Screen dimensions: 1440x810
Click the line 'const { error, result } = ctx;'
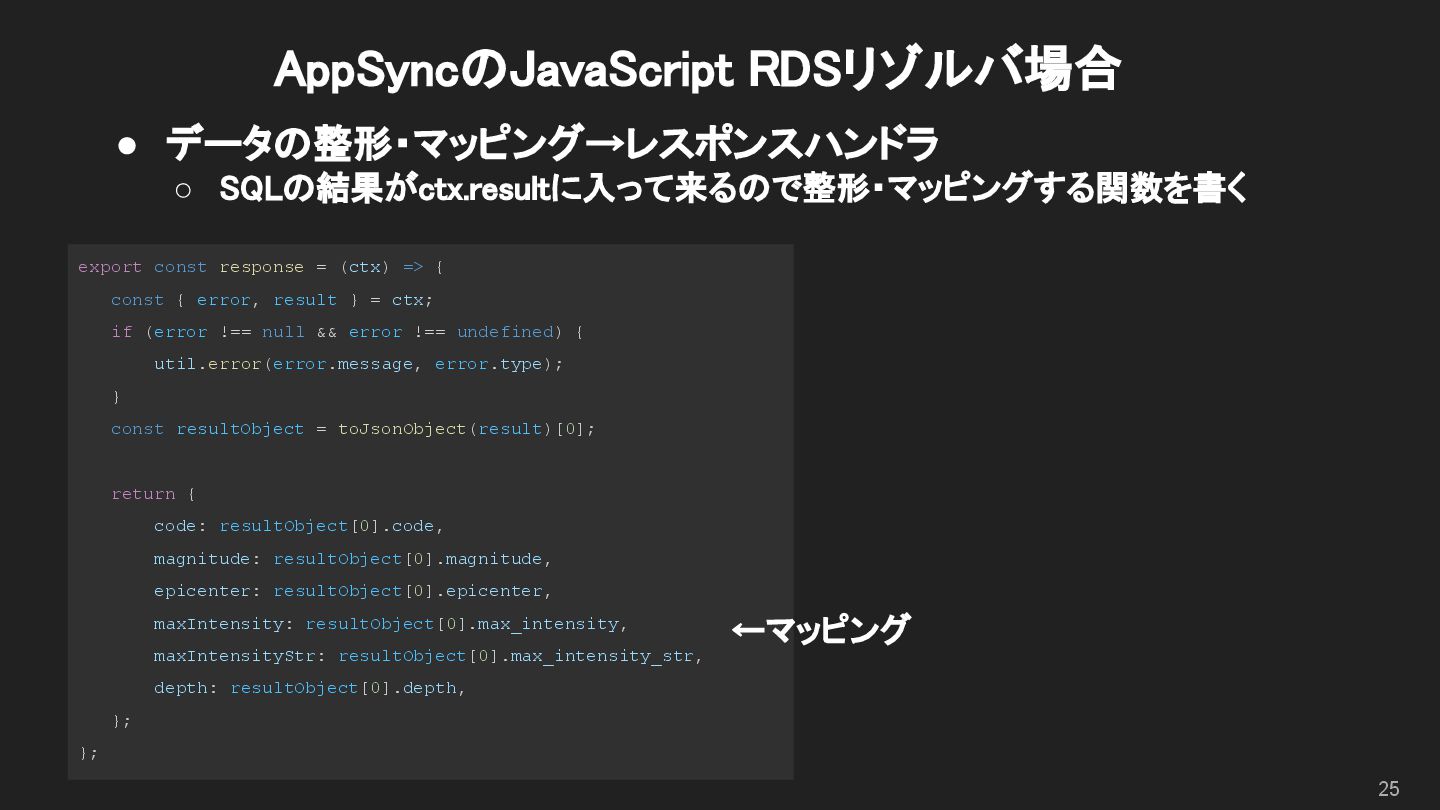tap(272, 300)
